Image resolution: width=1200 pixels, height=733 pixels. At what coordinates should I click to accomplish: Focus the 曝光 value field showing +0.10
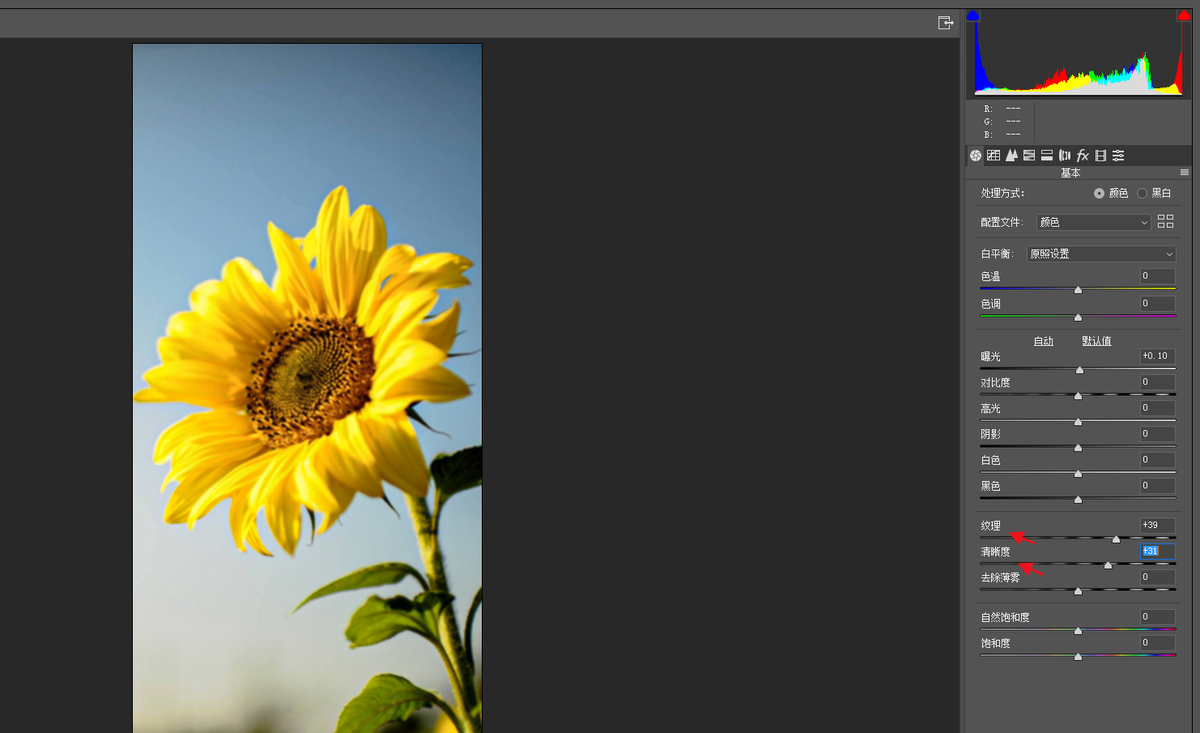(x=1158, y=356)
